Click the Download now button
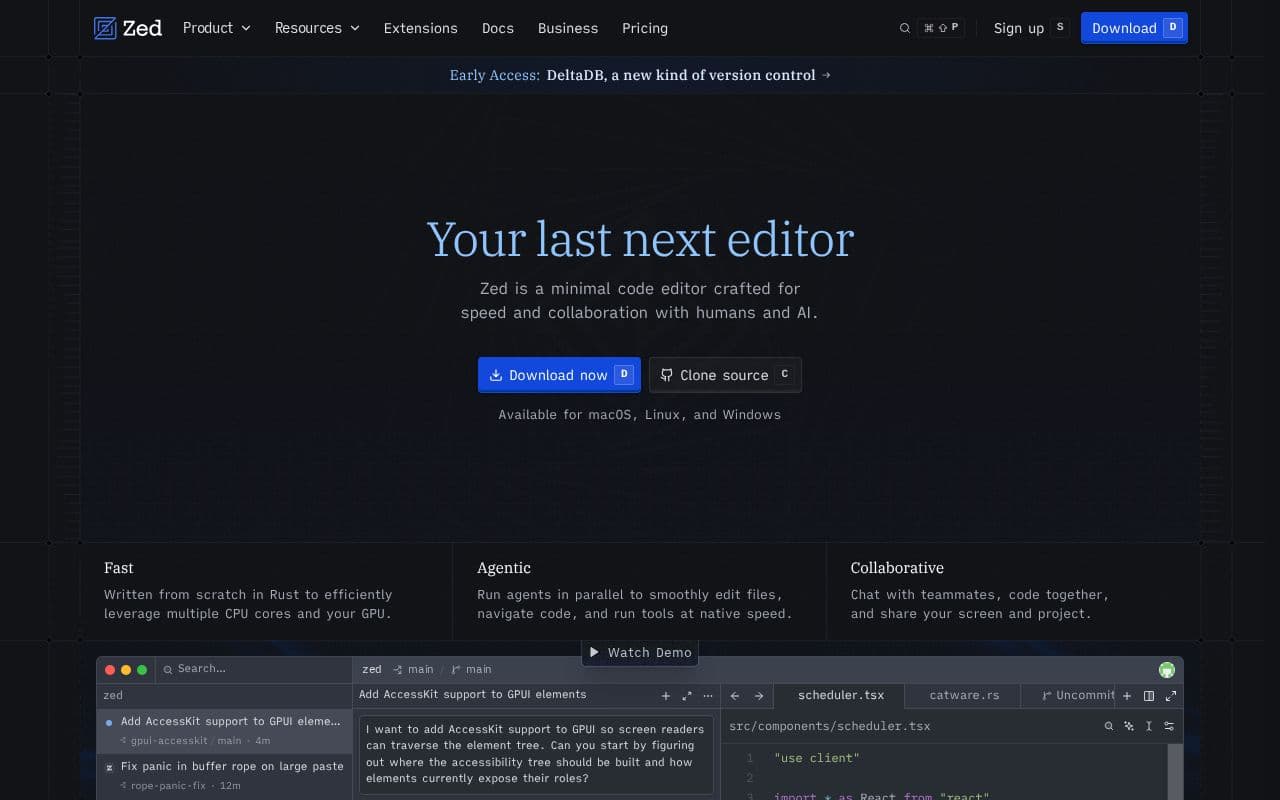1280x800 pixels. pyautogui.click(x=559, y=375)
